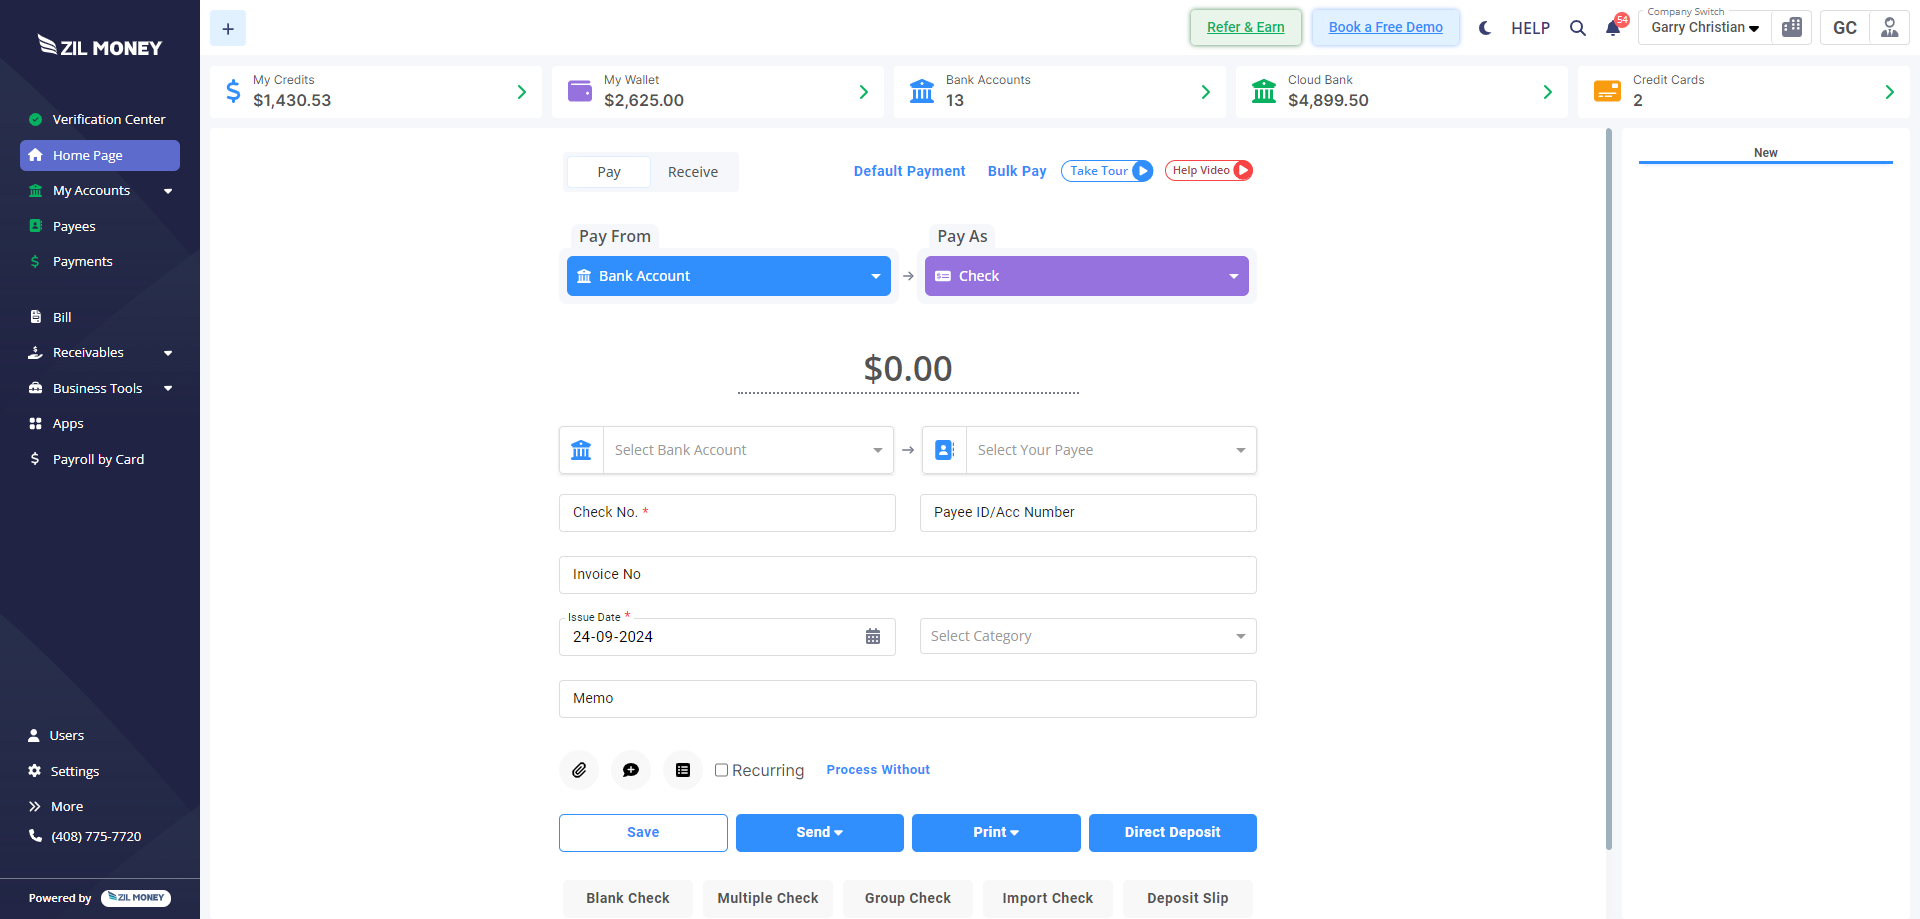The height and width of the screenshot is (919, 1920).
Task: Open the comment bubble icon
Action: click(631, 770)
